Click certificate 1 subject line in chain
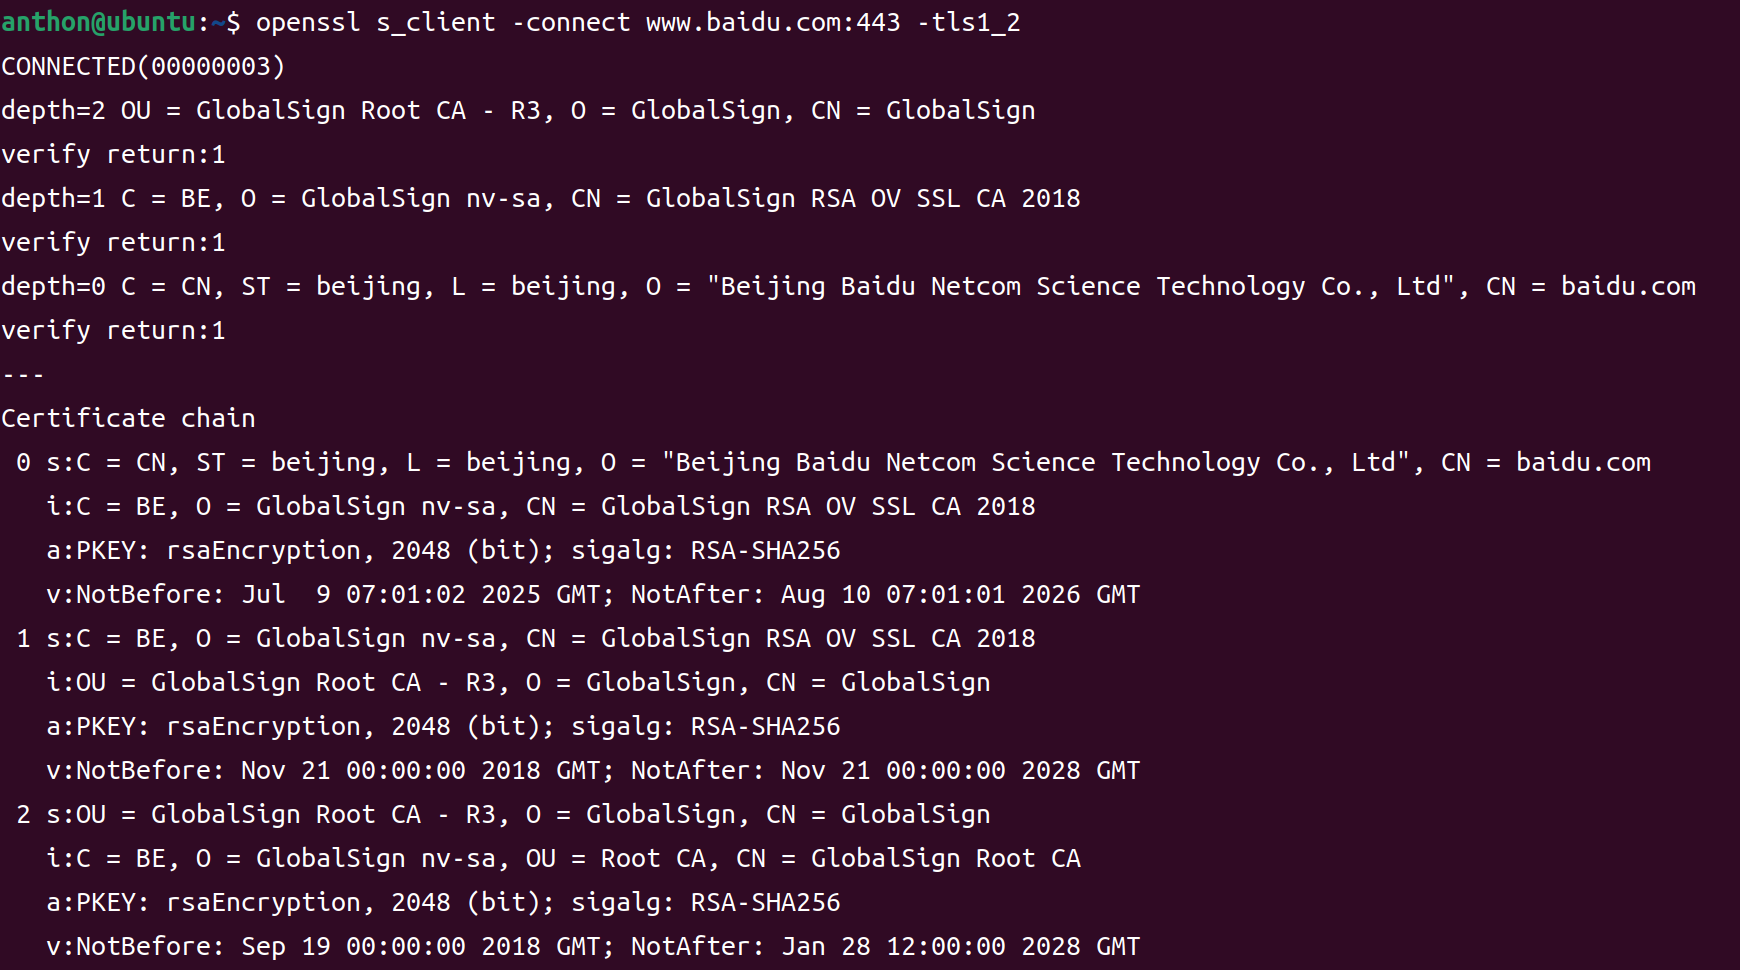Screen dimensions: 1740x970 coord(540,638)
